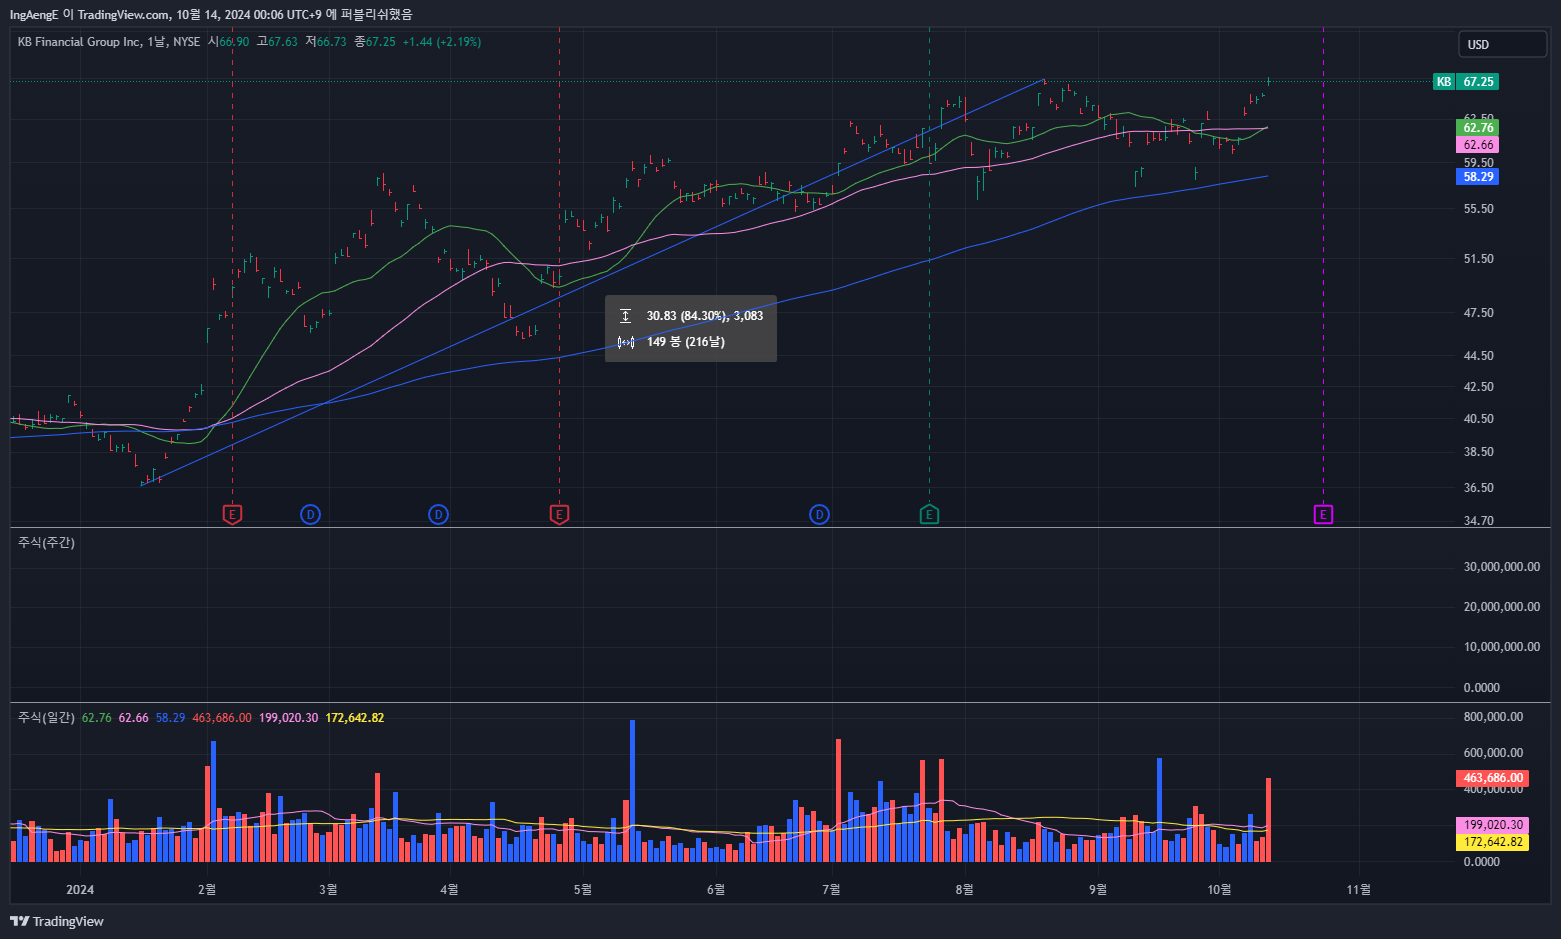Click the 55.50 price scale label
The image size is (1561, 939).
click(x=1479, y=209)
